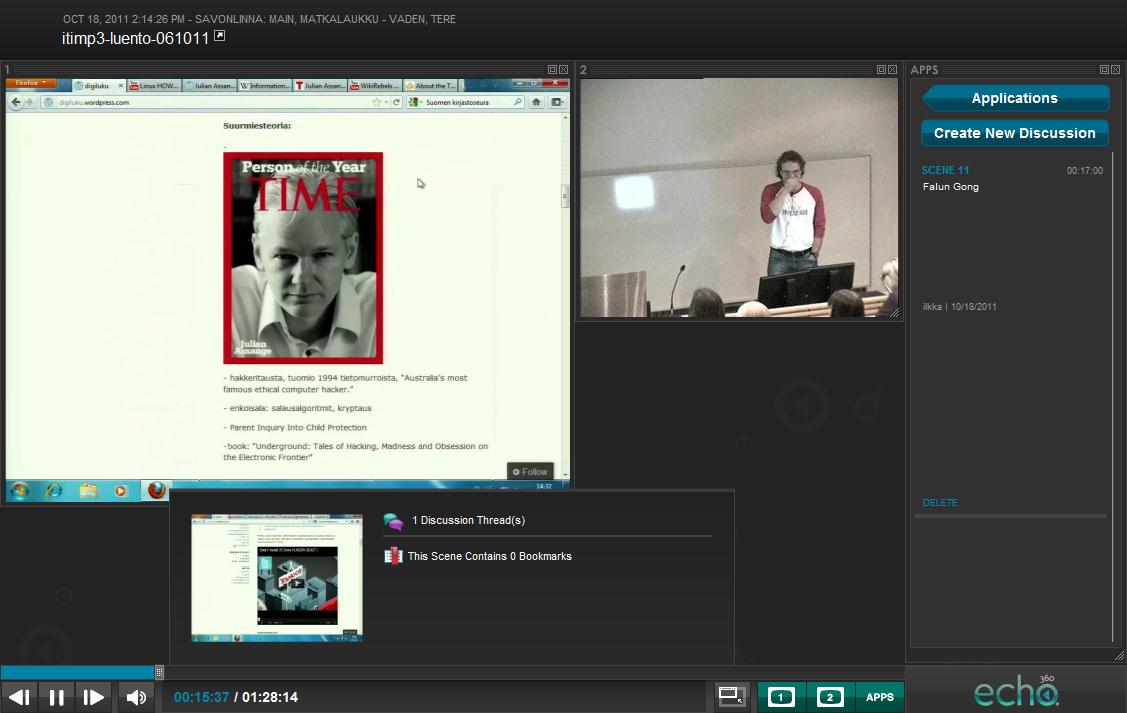Maximize panel 1 with its header icon
1127x713 pixels.
click(x=552, y=70)
